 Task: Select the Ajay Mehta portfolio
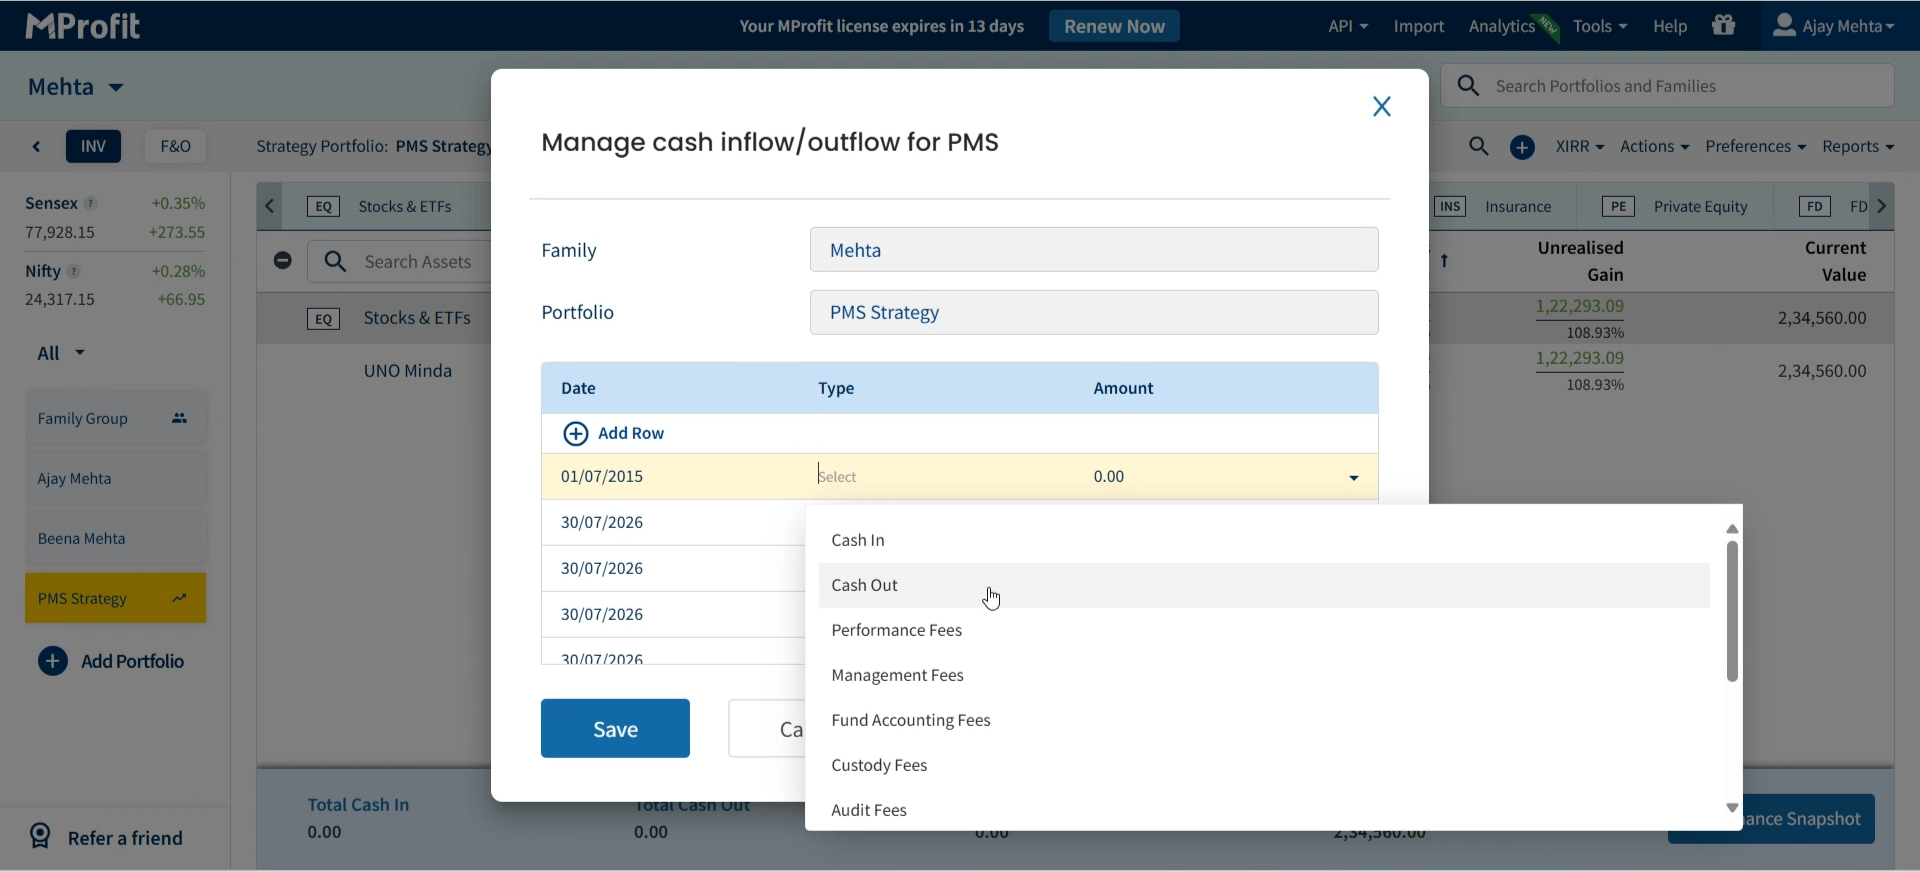116,478
